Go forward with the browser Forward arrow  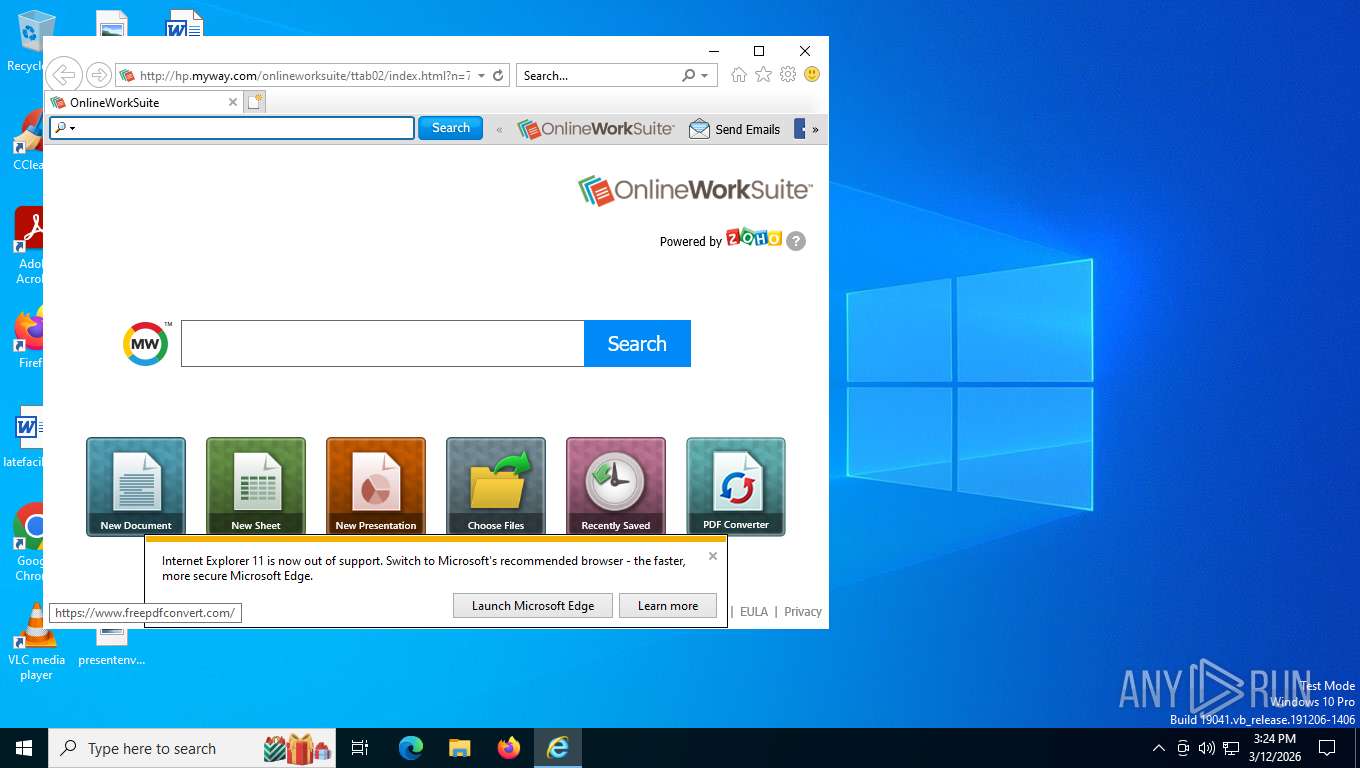click(98, 75)
